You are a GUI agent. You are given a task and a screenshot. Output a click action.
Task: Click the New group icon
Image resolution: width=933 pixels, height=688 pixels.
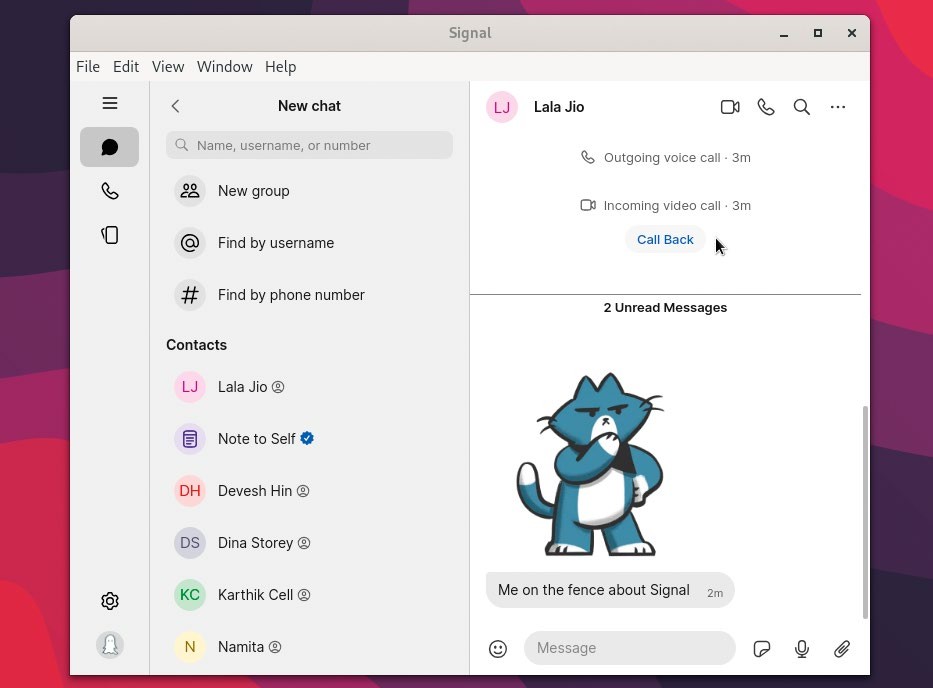190,191
